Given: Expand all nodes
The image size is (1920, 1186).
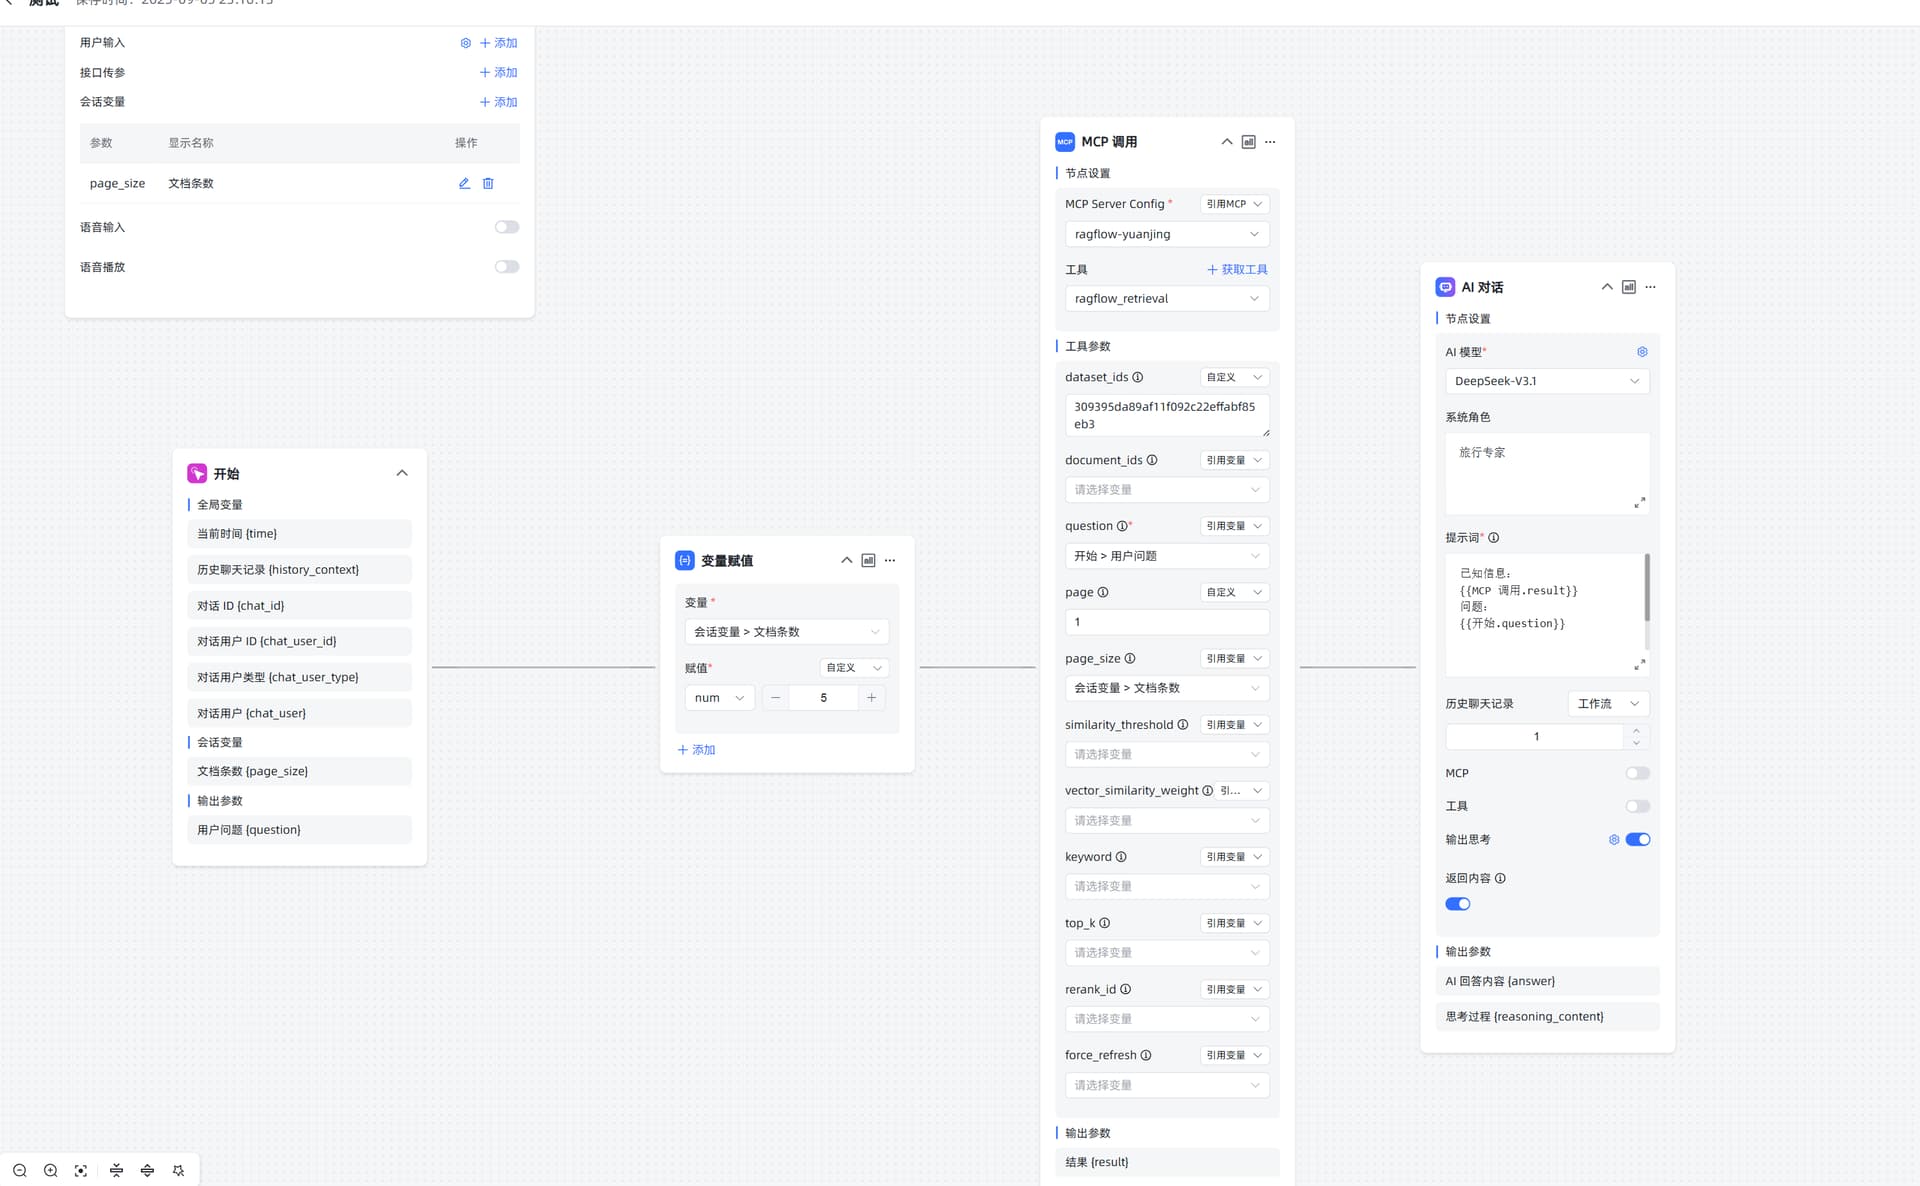Looking at the screenshot, I should tap(147, 1170).
